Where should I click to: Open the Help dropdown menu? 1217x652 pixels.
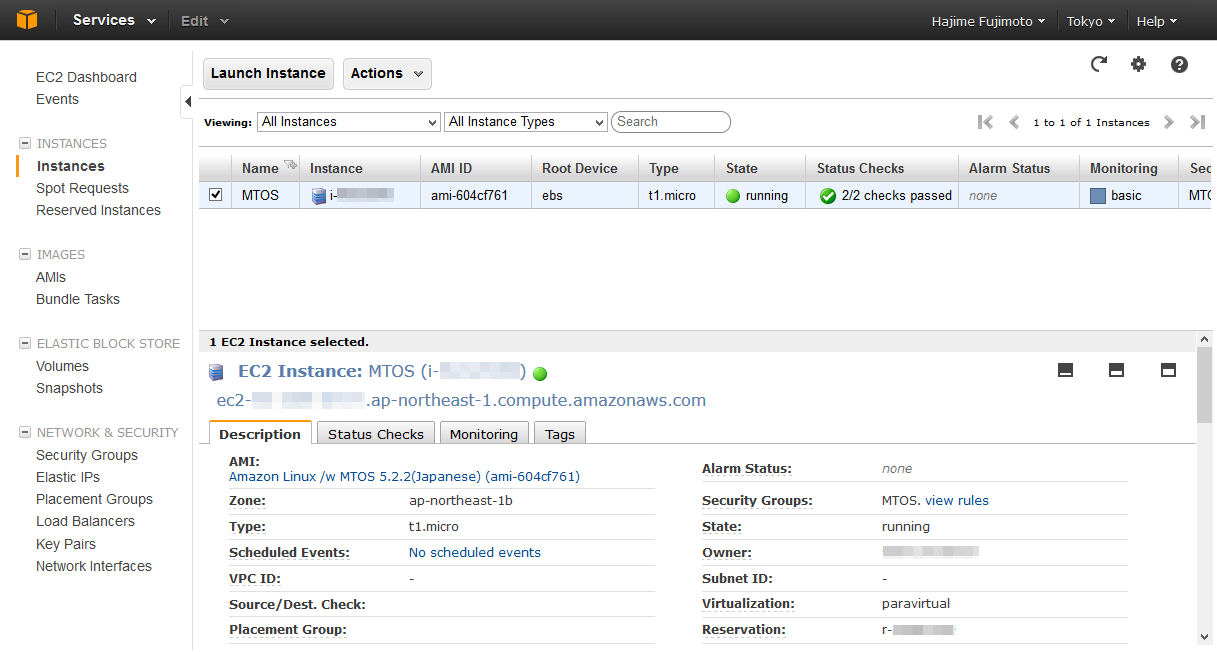(1157, 21)
